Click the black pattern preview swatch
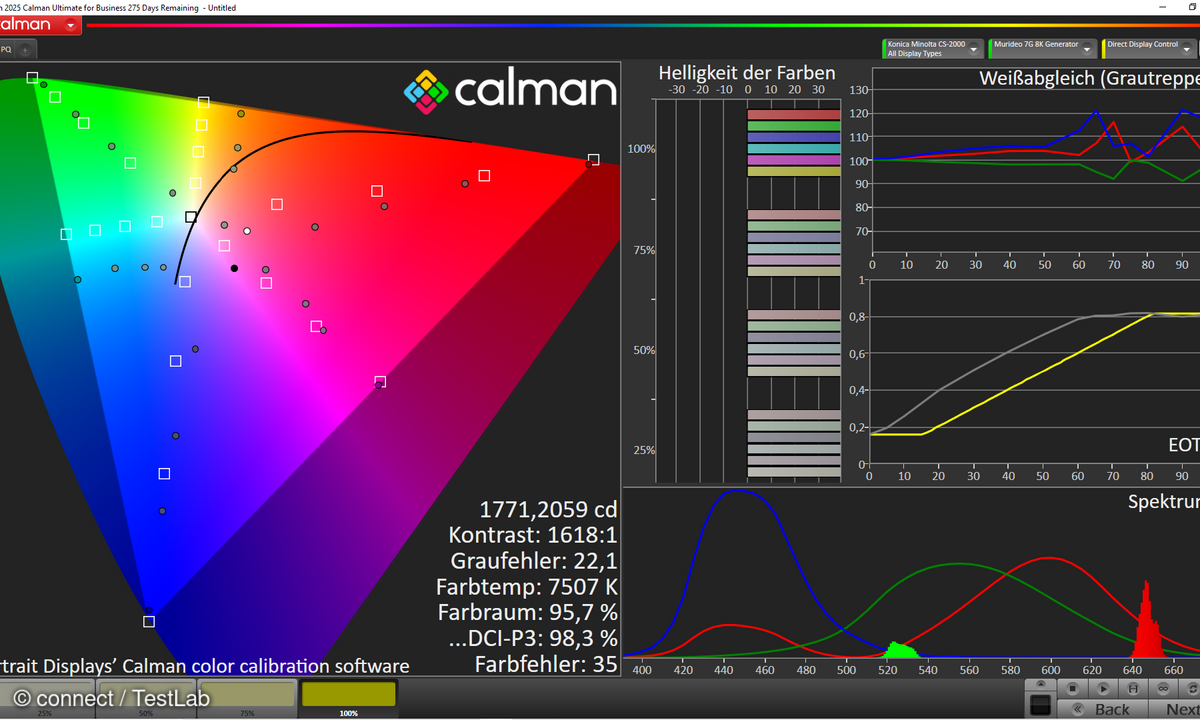Viewport: 1200px width, 720px height. [1040, 706]
